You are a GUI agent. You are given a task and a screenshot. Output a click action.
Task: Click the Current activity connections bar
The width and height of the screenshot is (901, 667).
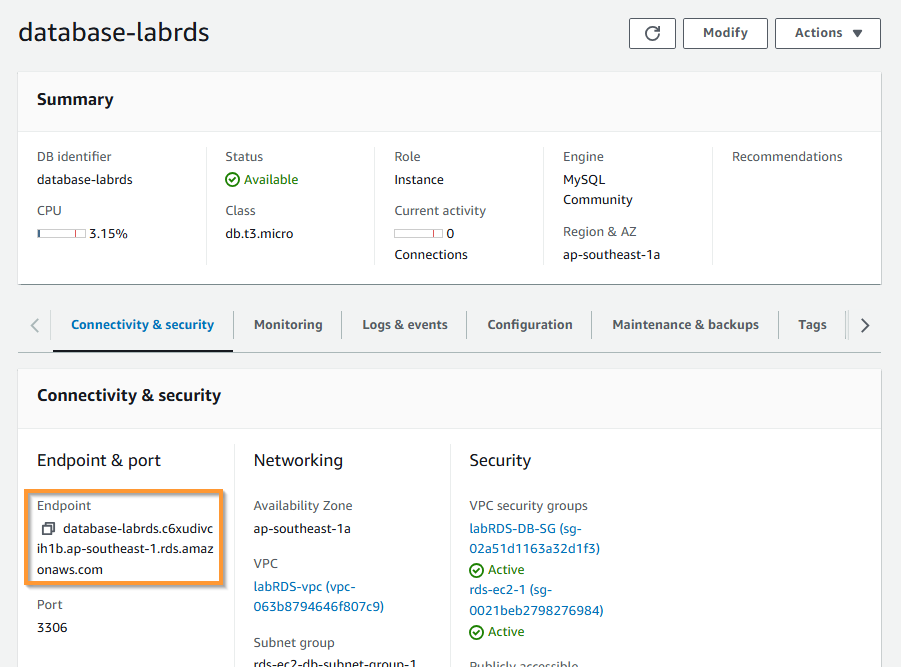point(418,234)
